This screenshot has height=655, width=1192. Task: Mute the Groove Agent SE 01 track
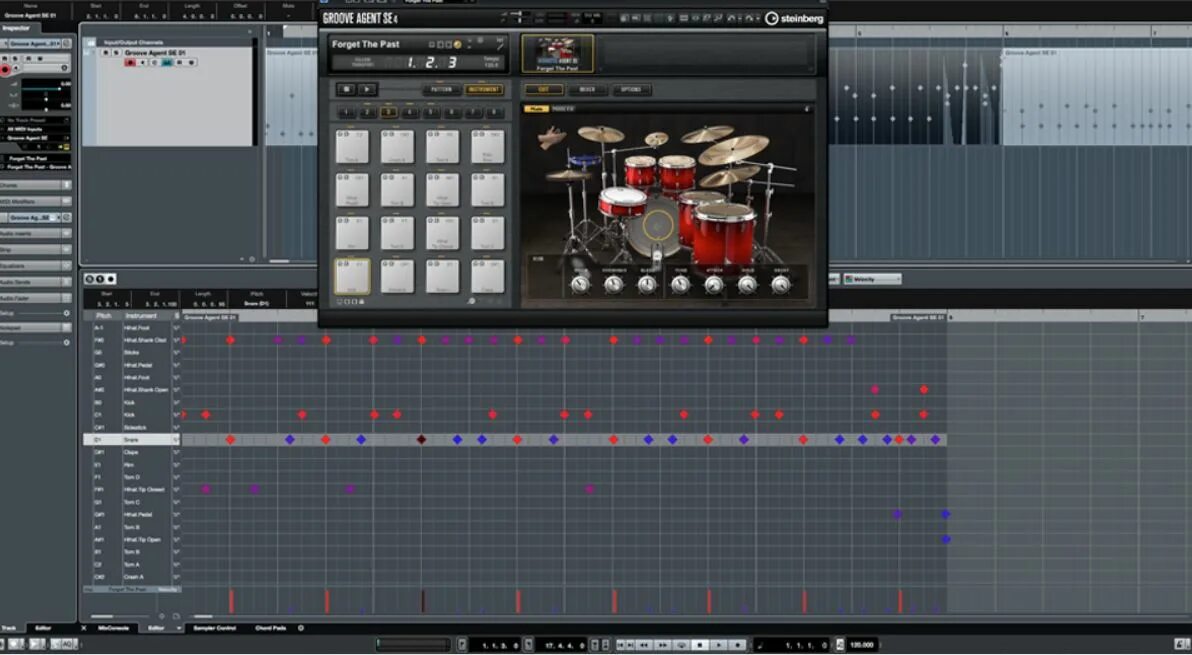tap(106, 53)
